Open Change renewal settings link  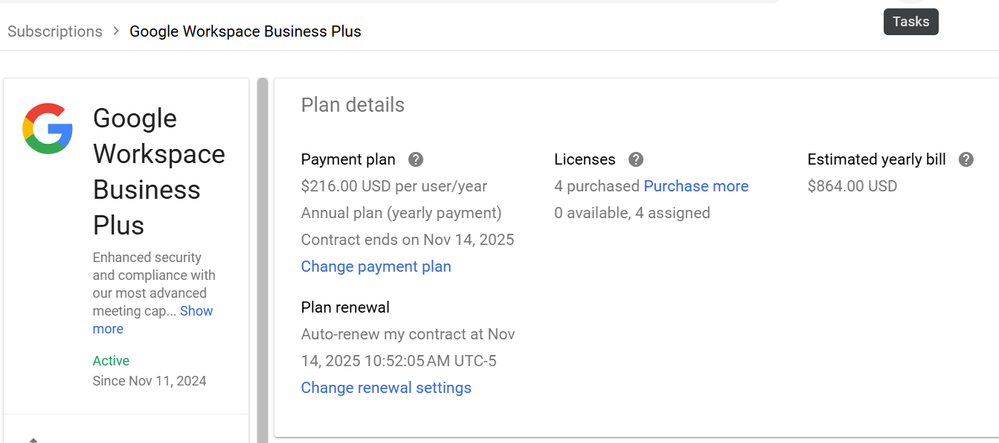click(x=386, y=388)
